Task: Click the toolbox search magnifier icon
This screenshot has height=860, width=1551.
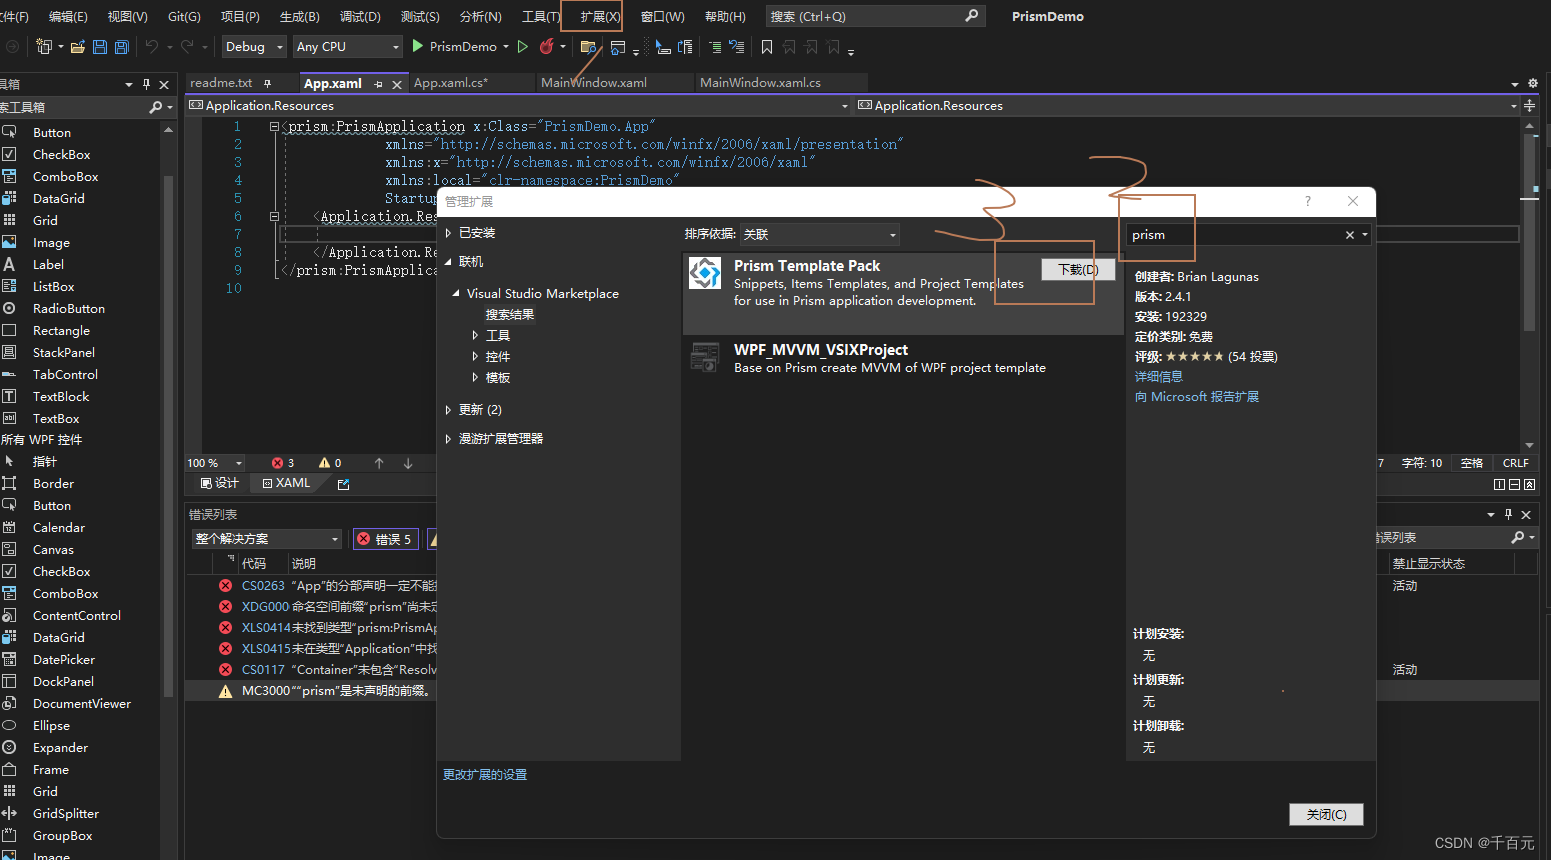Action: tap(155, 107)
